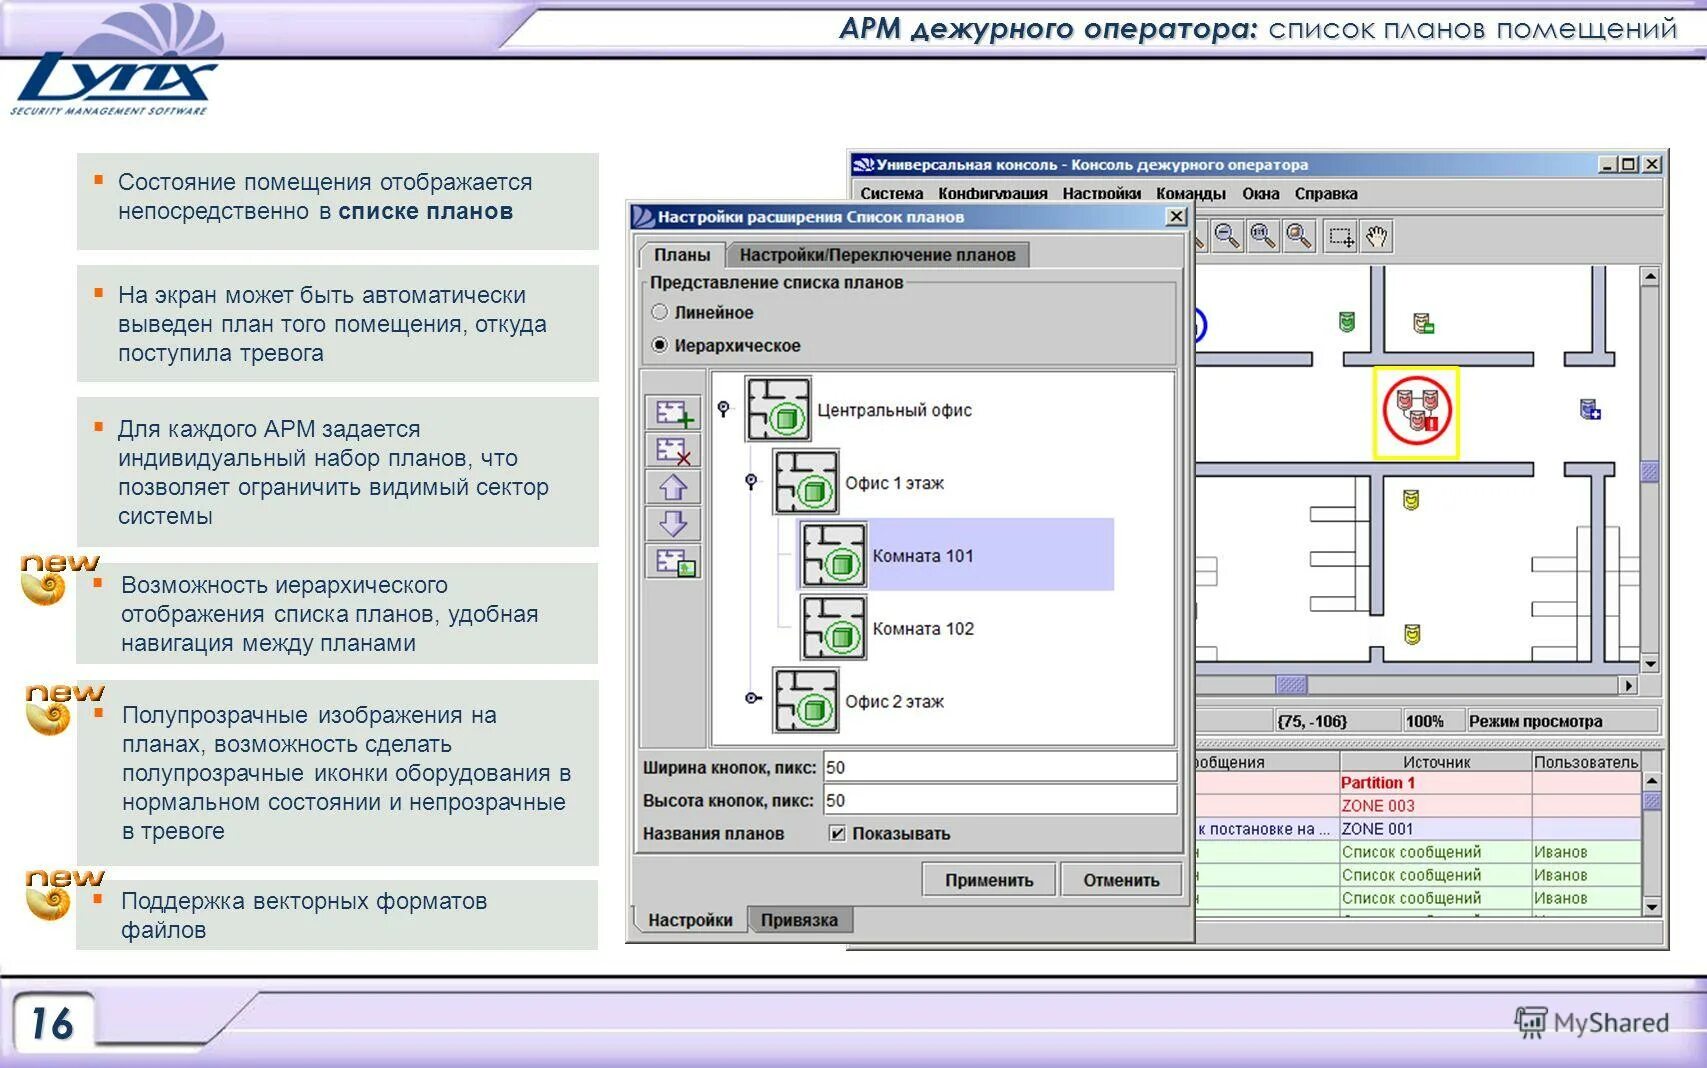This screenshot has width=1707, height=1068.
Task: Click the delete plan button with red X
Action: pyautogui.click(x=673, y=451)
